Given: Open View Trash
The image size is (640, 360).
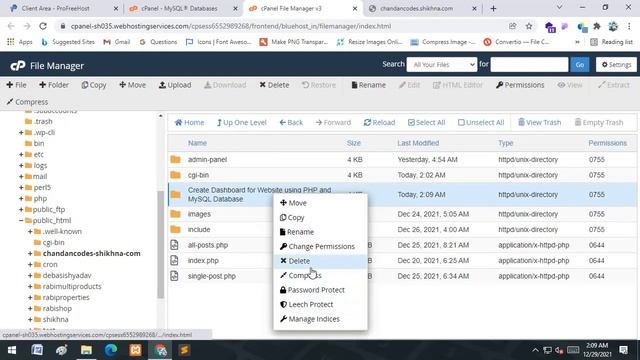Looking at the screenshot, I should [x=539, y=122].
